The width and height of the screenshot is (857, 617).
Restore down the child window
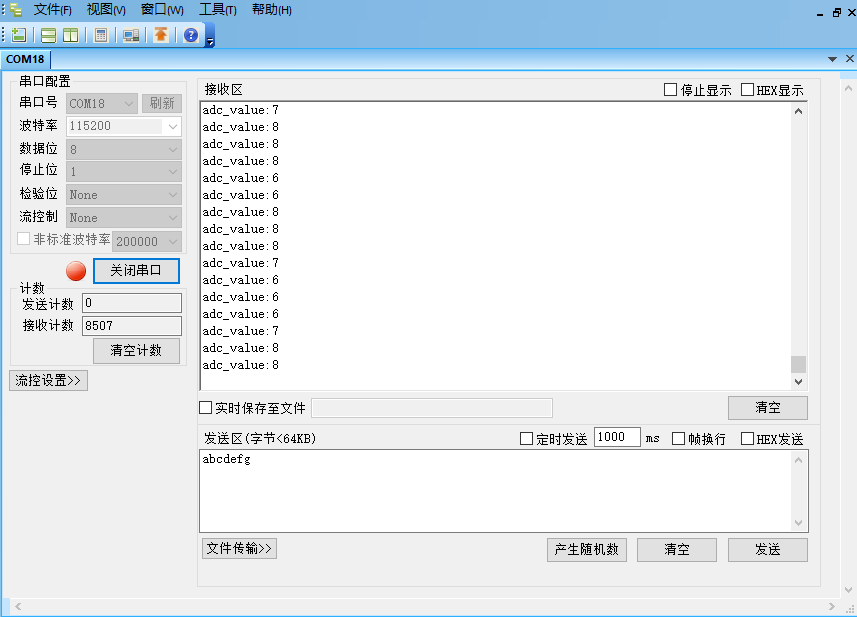tap(836, 13)
